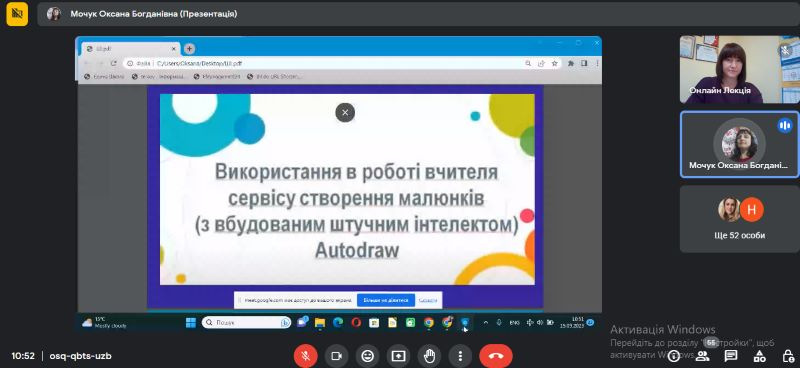
Task: Open the 'URL Shorten...' bookmark
Action: (x=274, y=77)
